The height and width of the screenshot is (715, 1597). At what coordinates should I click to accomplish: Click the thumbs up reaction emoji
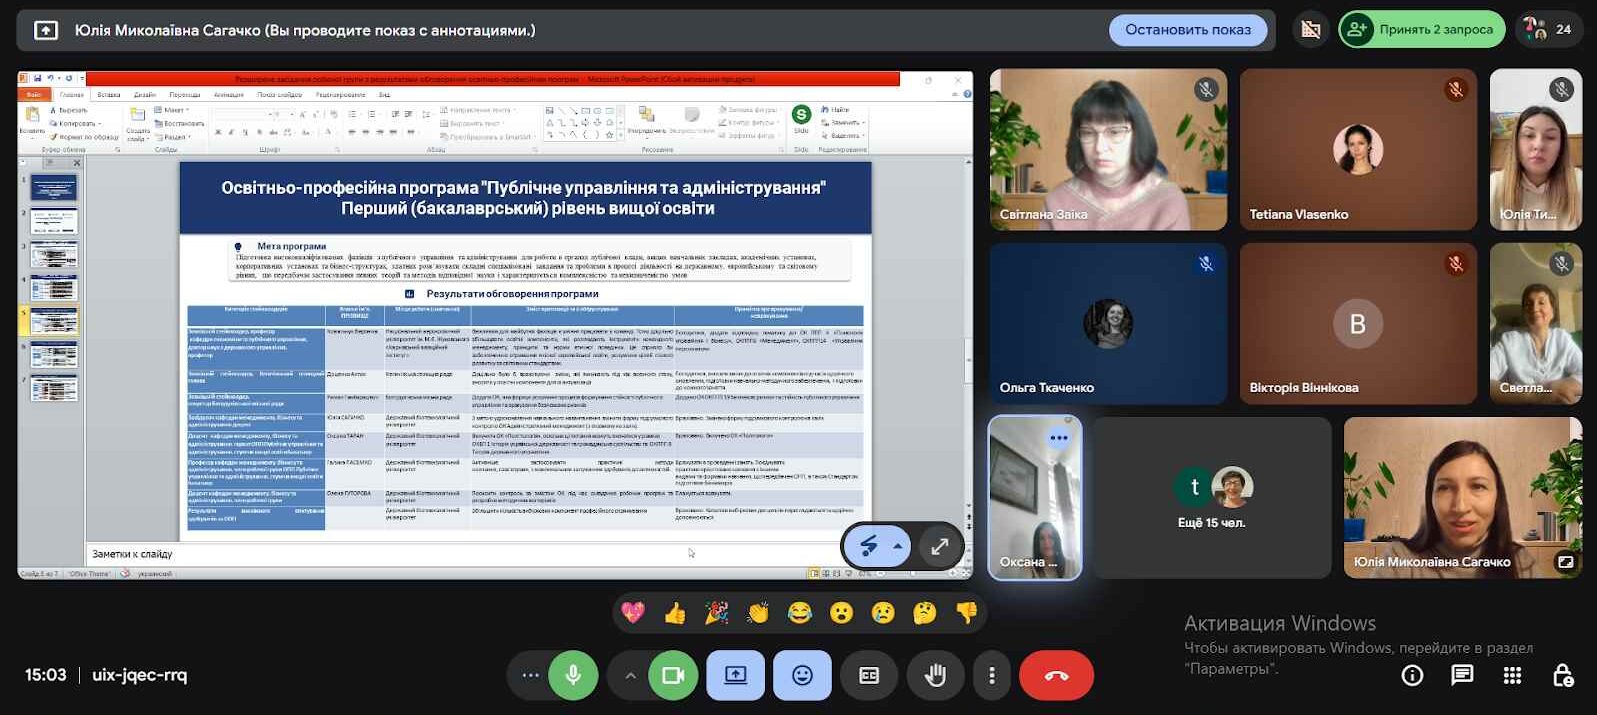(675, 613)
